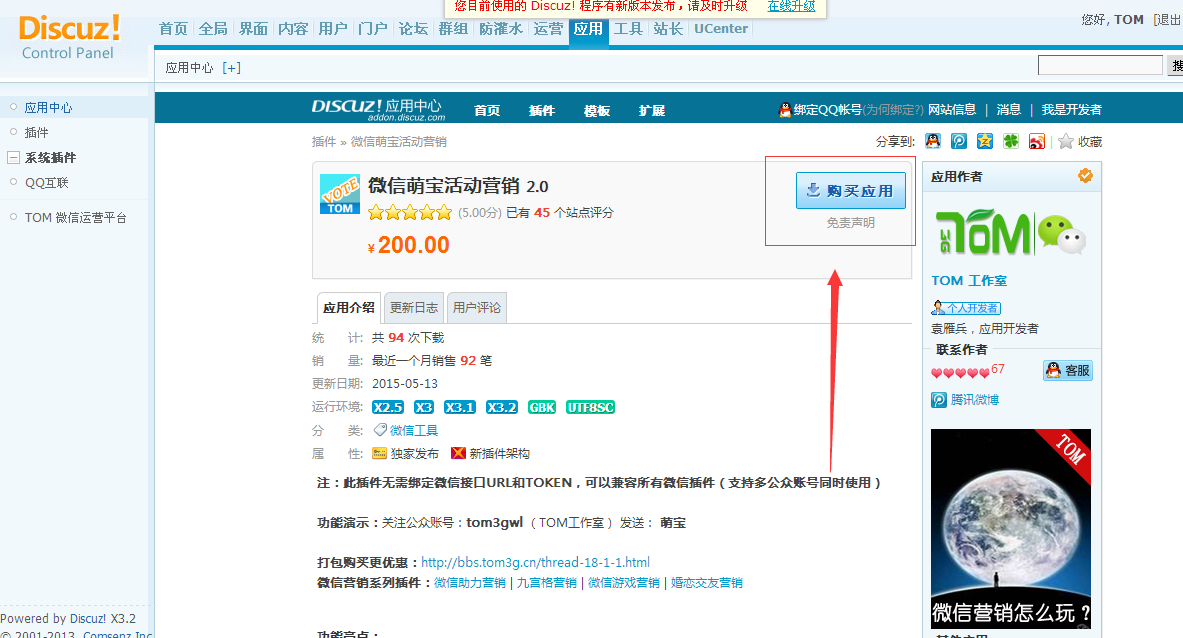
Task: Open the QQ 客服 customer service chat
Action: [1068, 371]
